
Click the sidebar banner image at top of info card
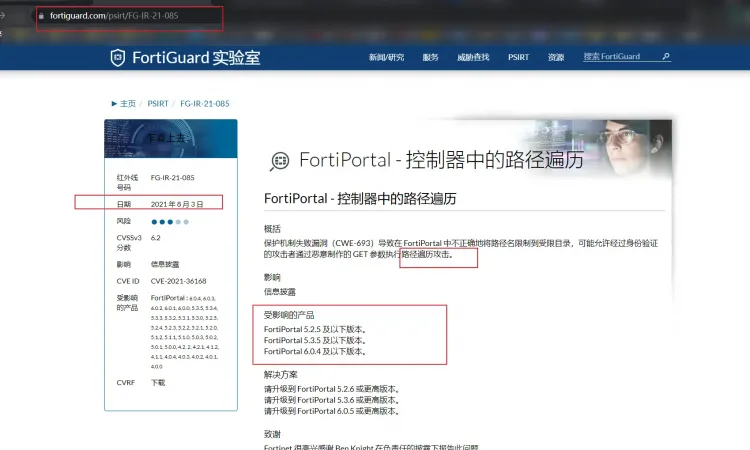click(x=171, y=139)
